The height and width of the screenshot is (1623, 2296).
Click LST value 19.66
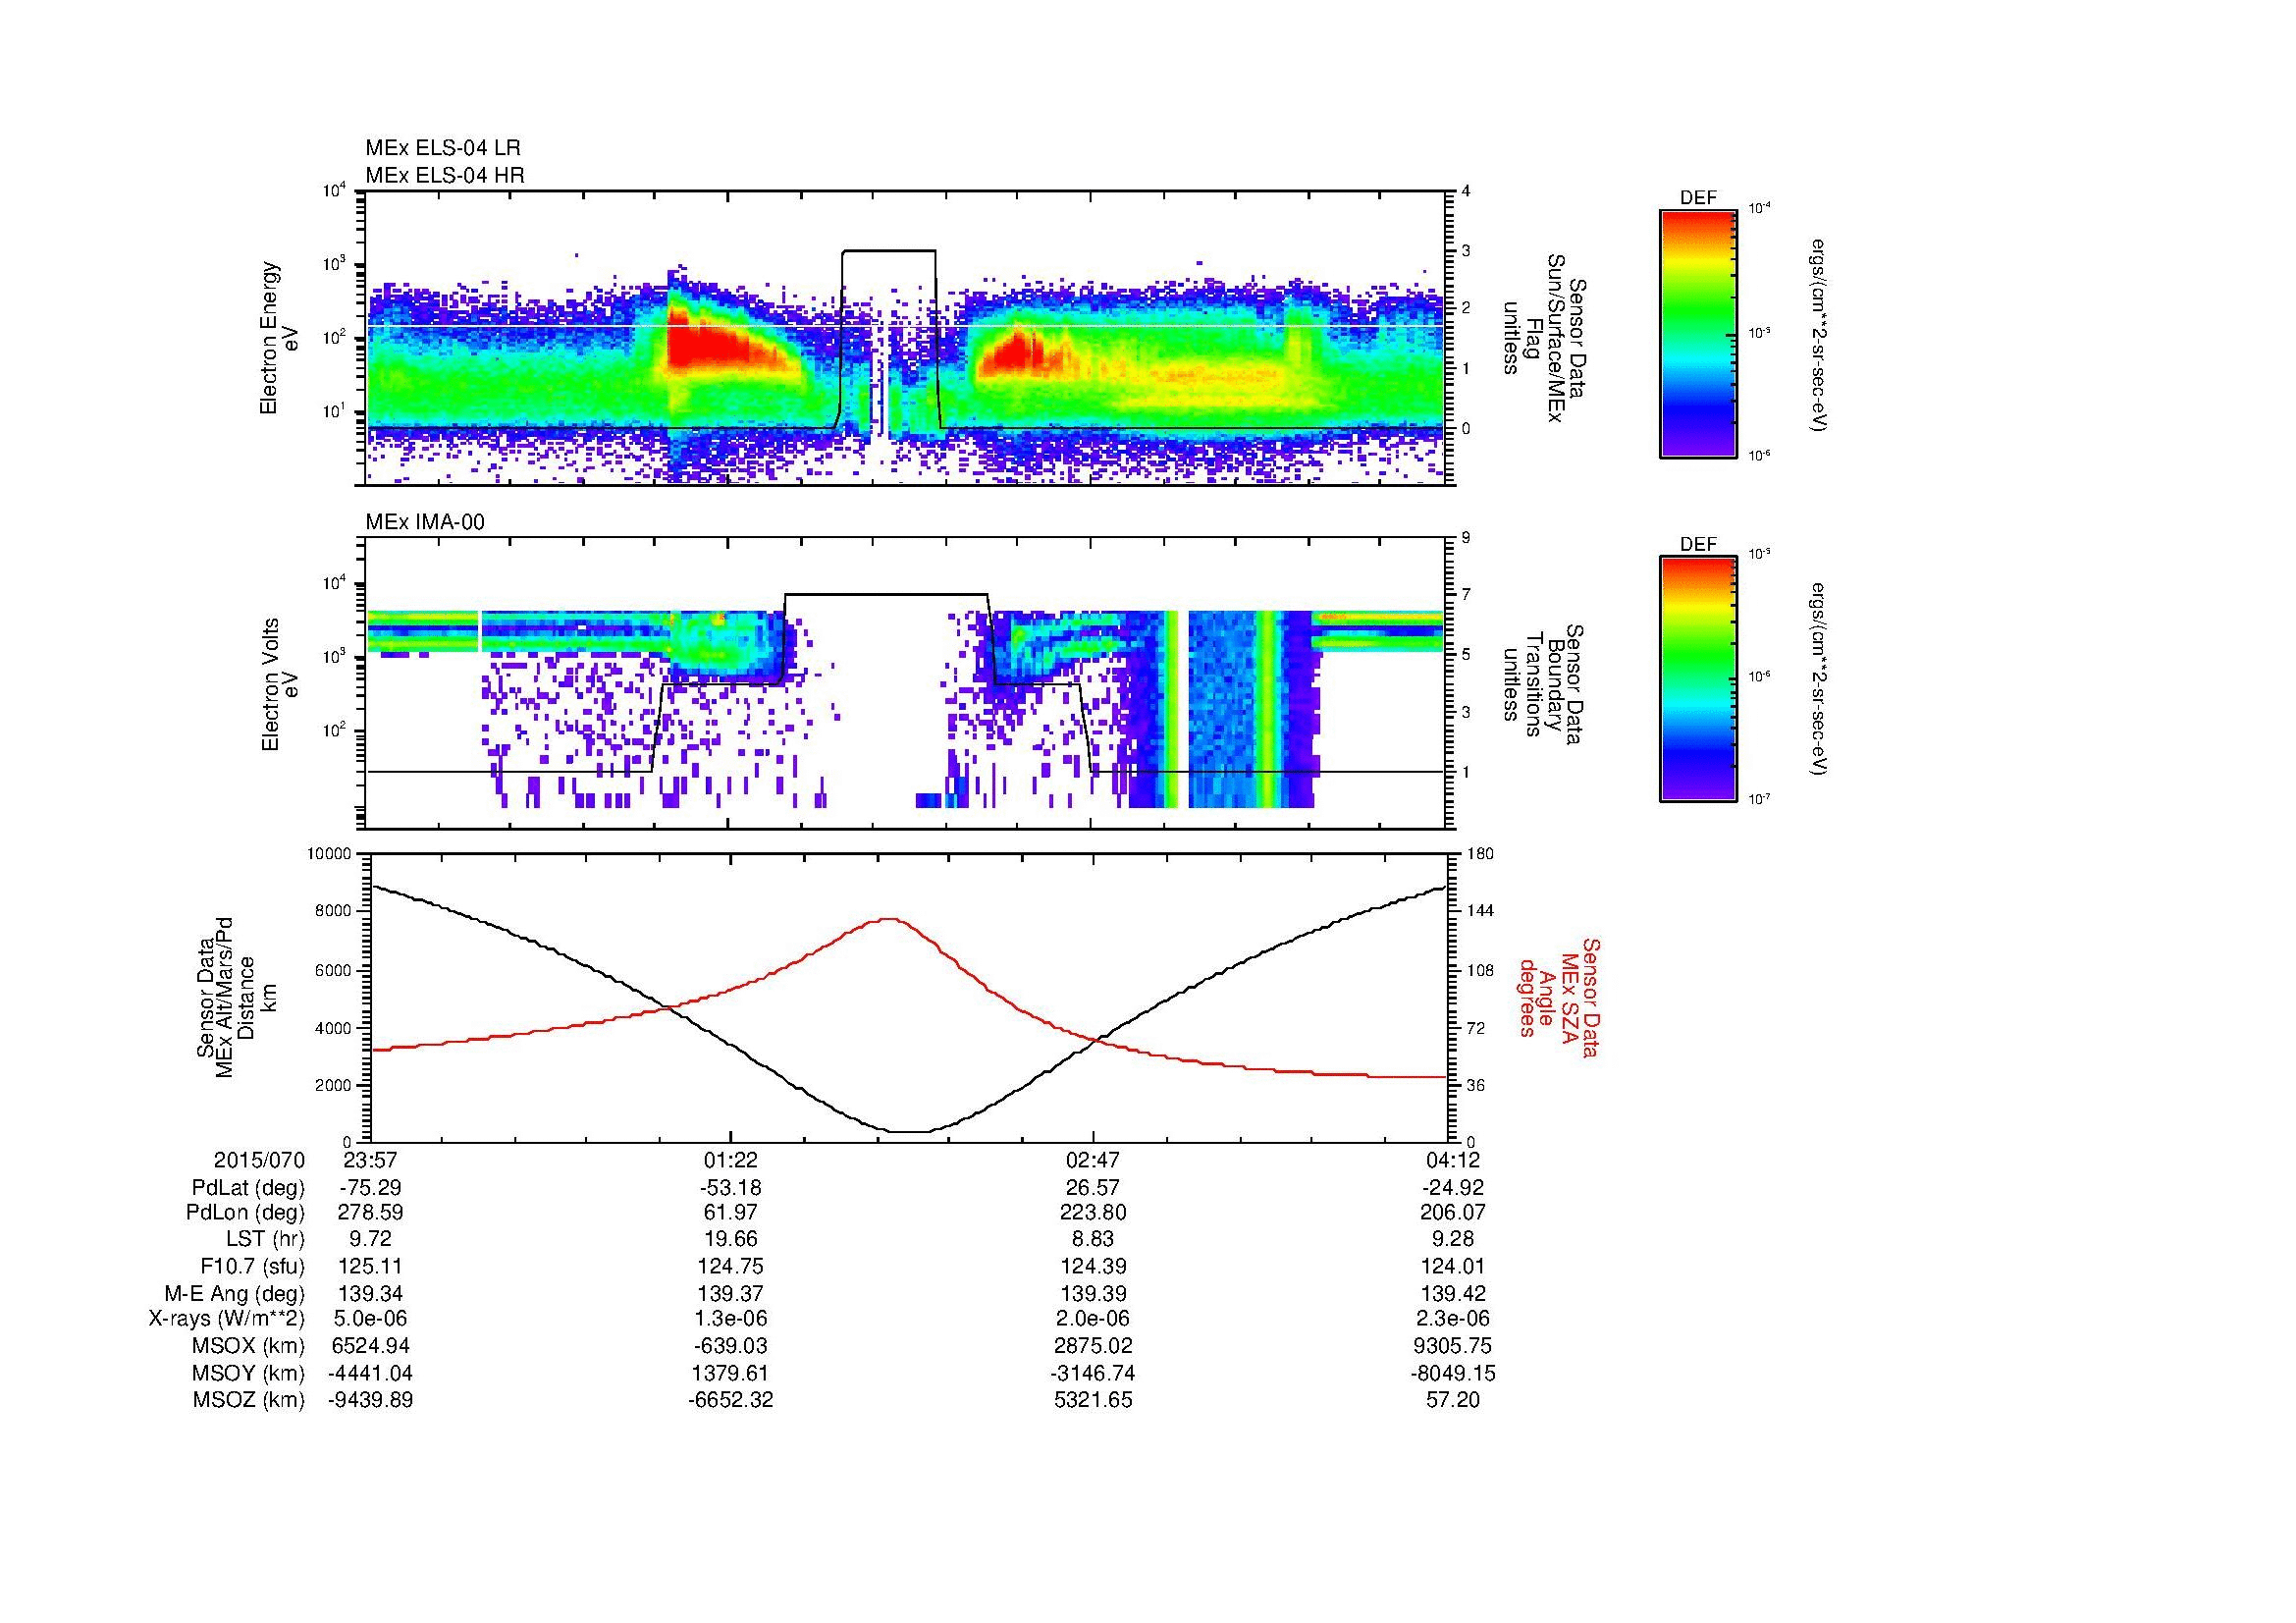731,1240
